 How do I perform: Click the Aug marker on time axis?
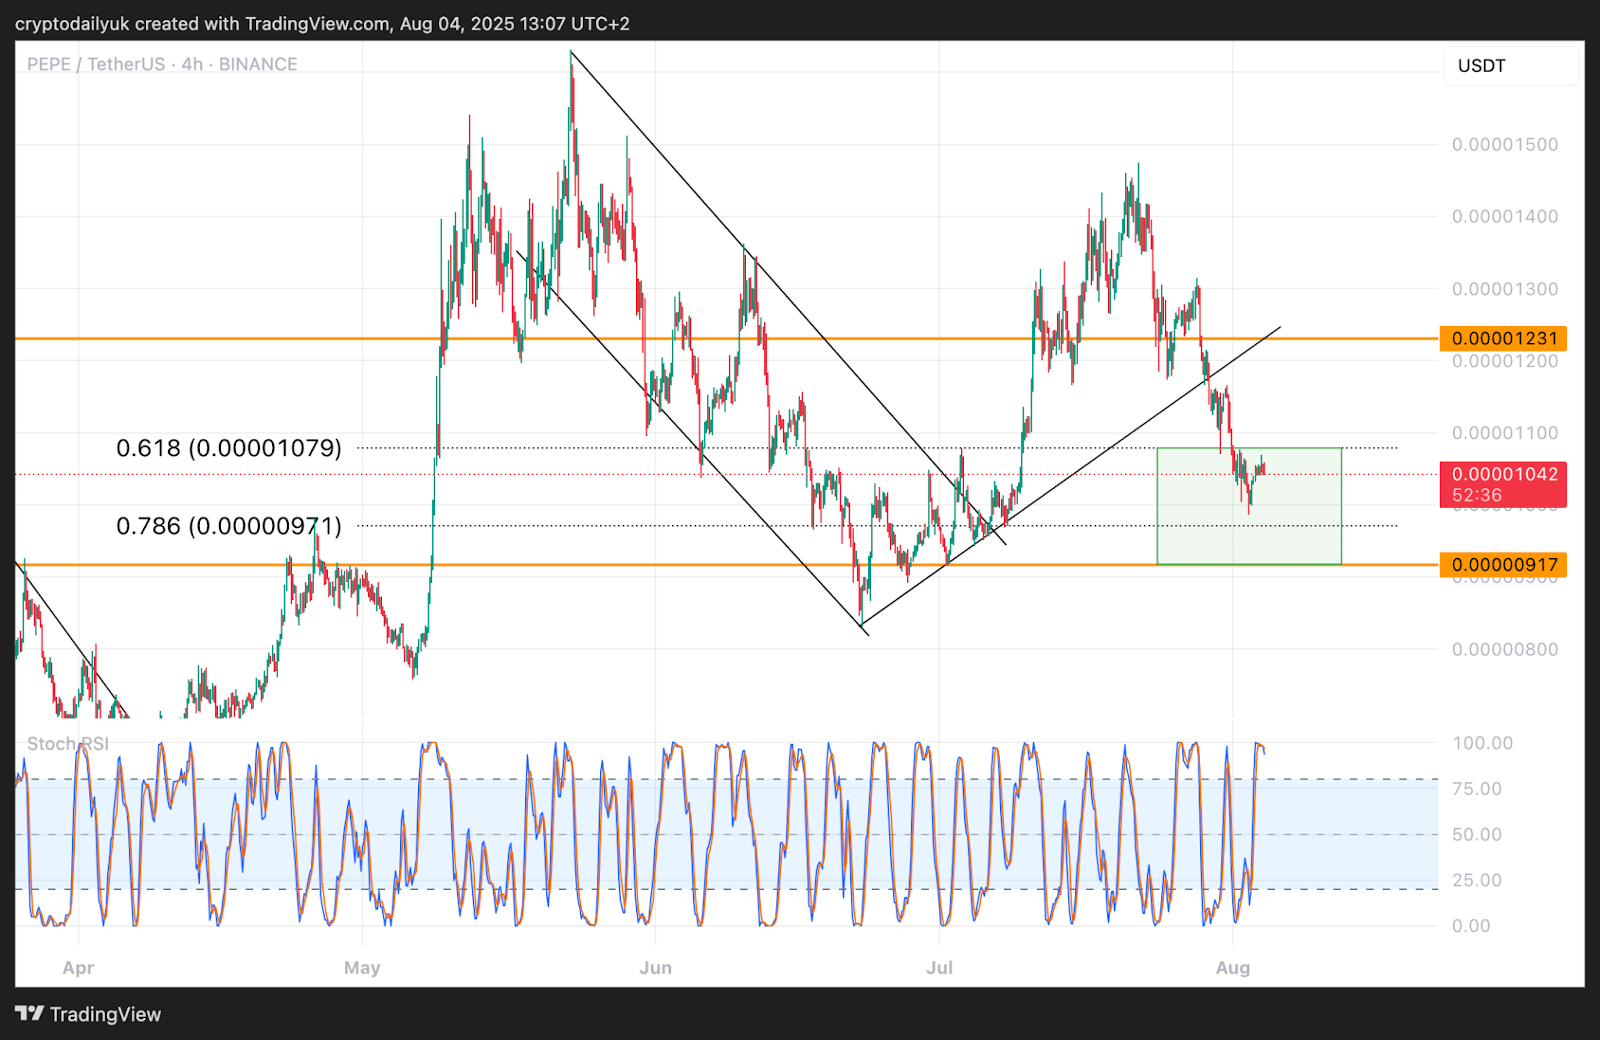pos(1233,967)
